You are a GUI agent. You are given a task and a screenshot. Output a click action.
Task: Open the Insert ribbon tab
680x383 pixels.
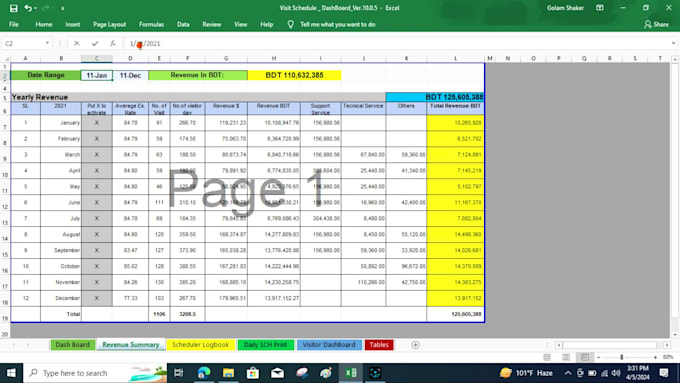72,24
